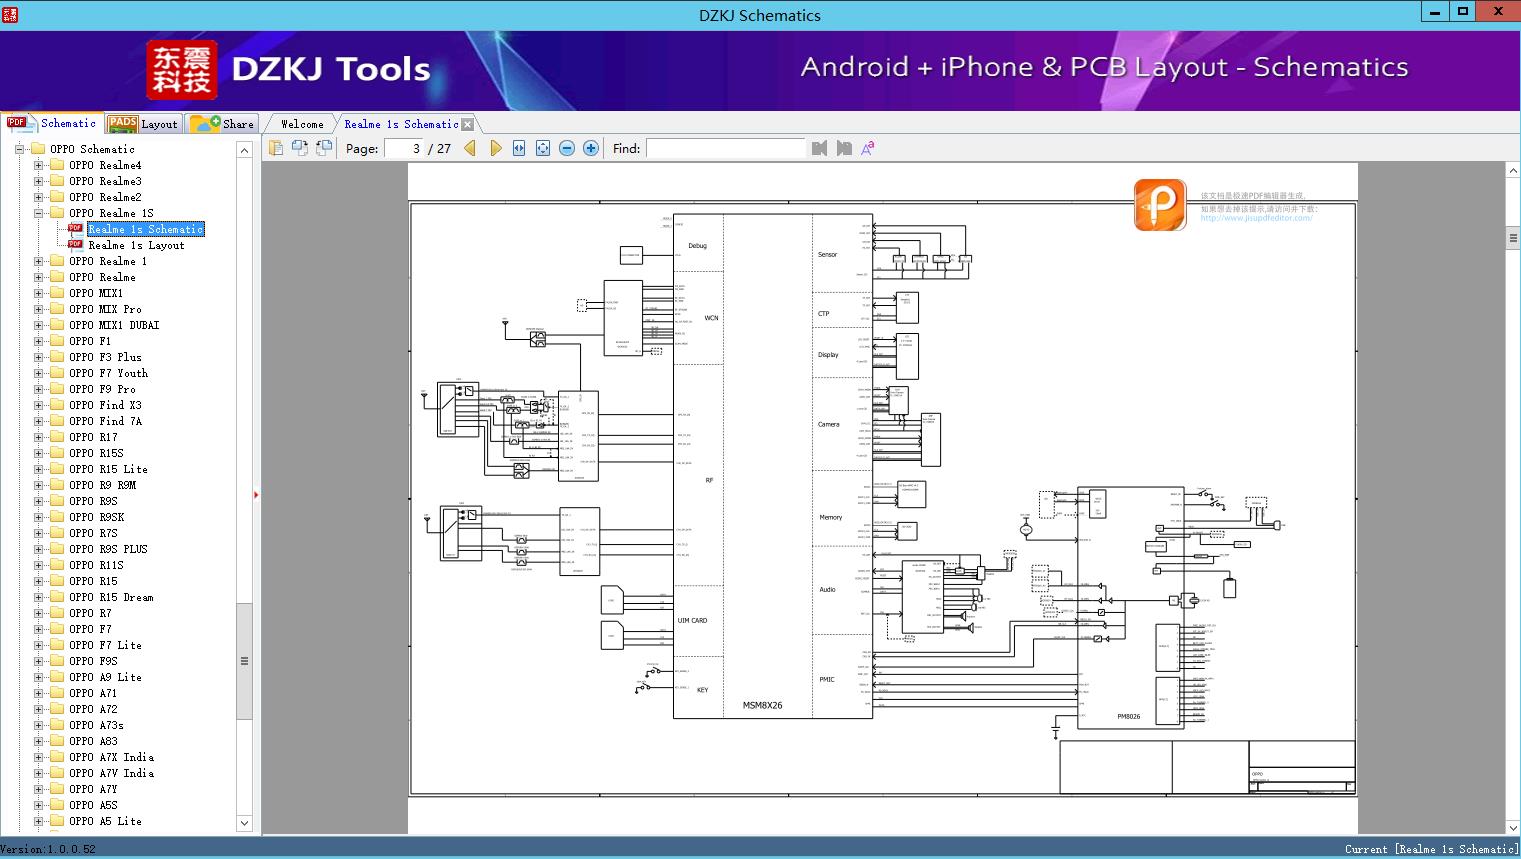Image resolution: width=1521 pixels, height=859 pixels.
Task: Toggle the match case search option
Action: point(868,148)
